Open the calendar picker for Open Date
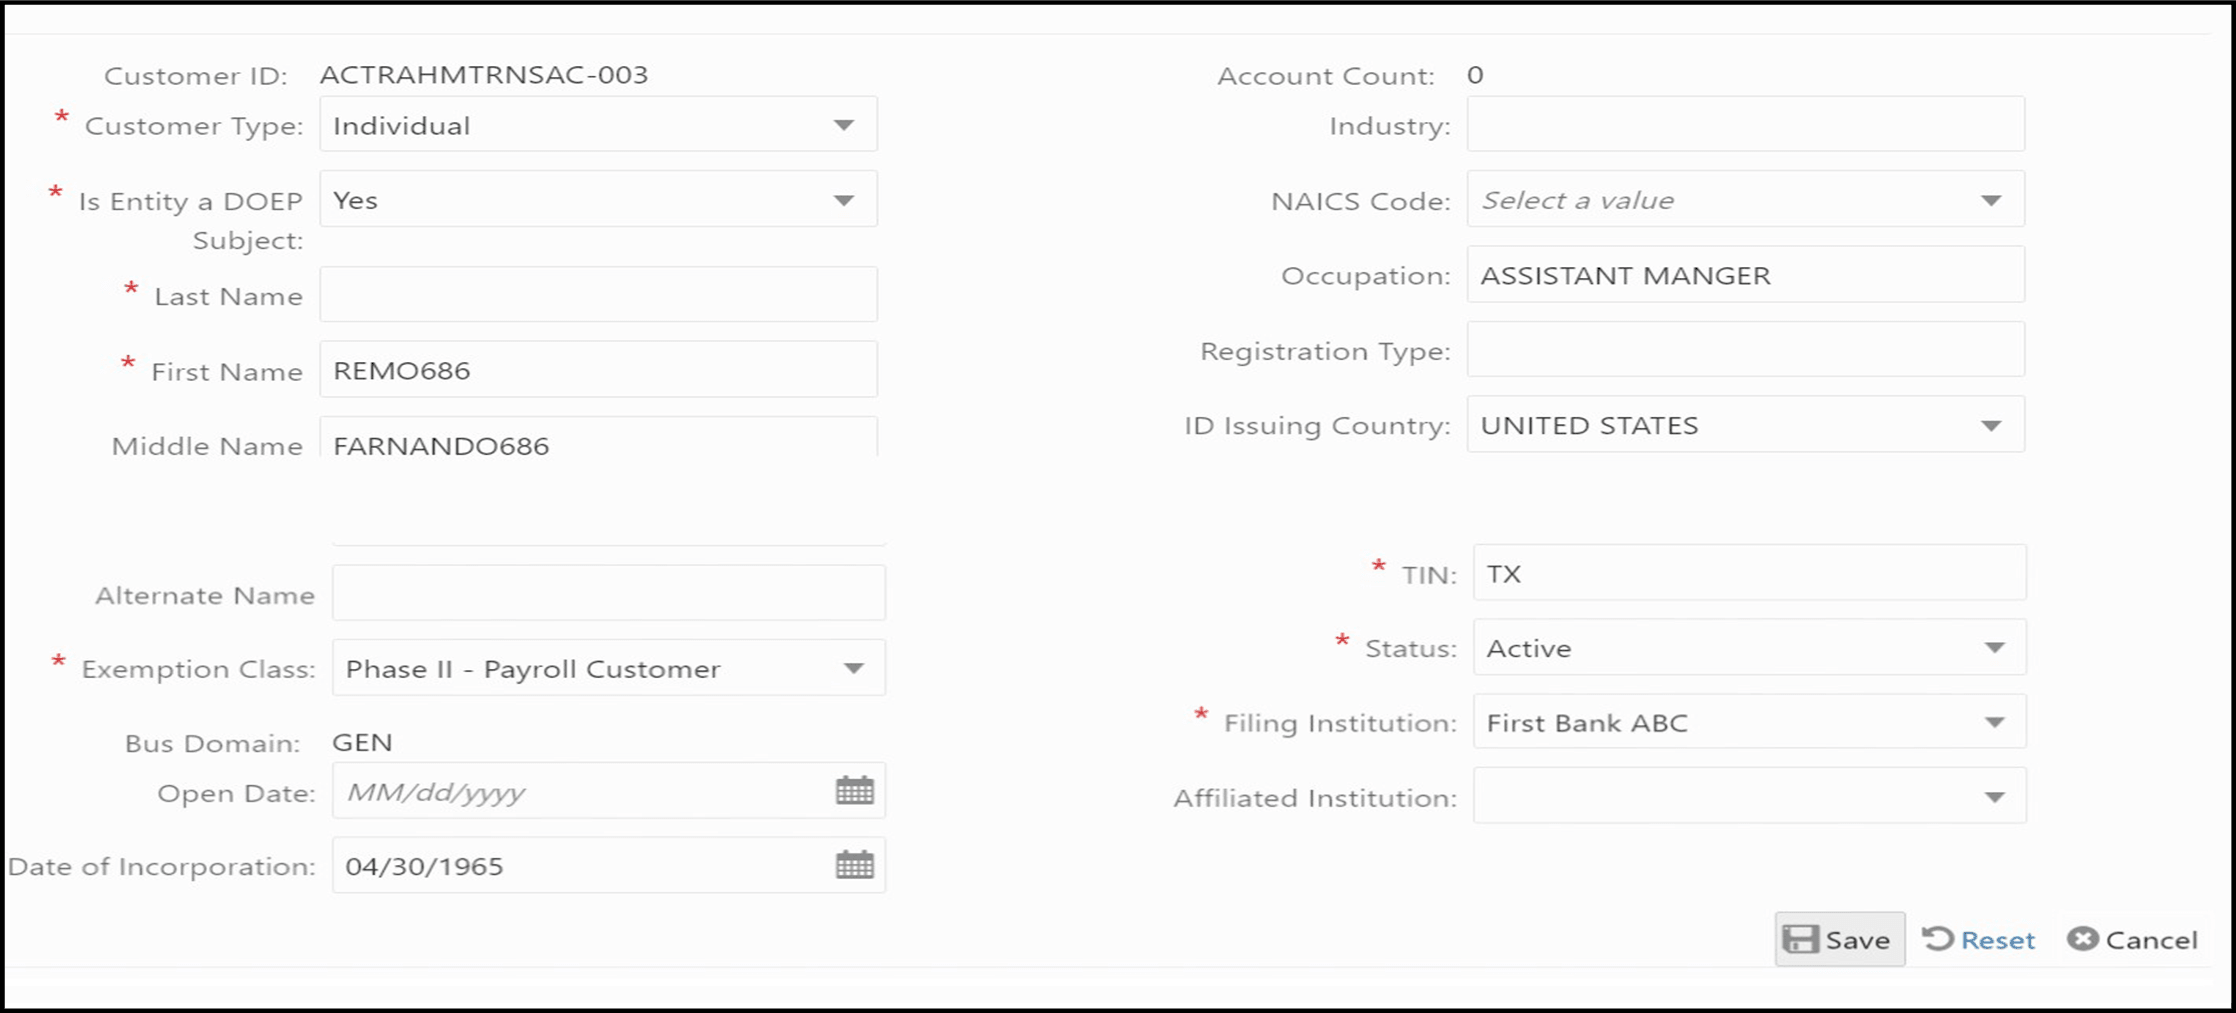 (x=855, y=790)
